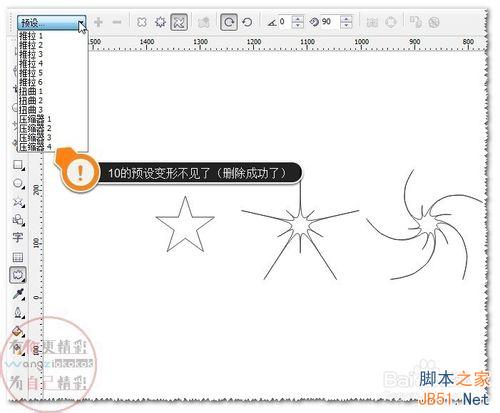Increase the complete rotations value
500x413 pixels.
297,19
